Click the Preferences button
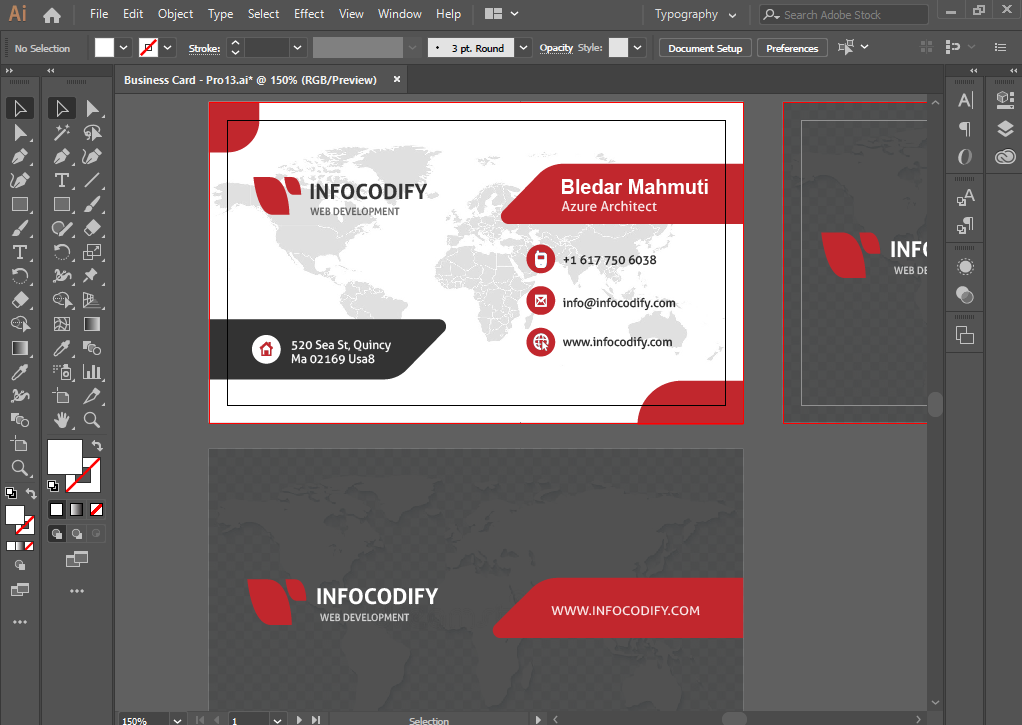 click(792, 48)
